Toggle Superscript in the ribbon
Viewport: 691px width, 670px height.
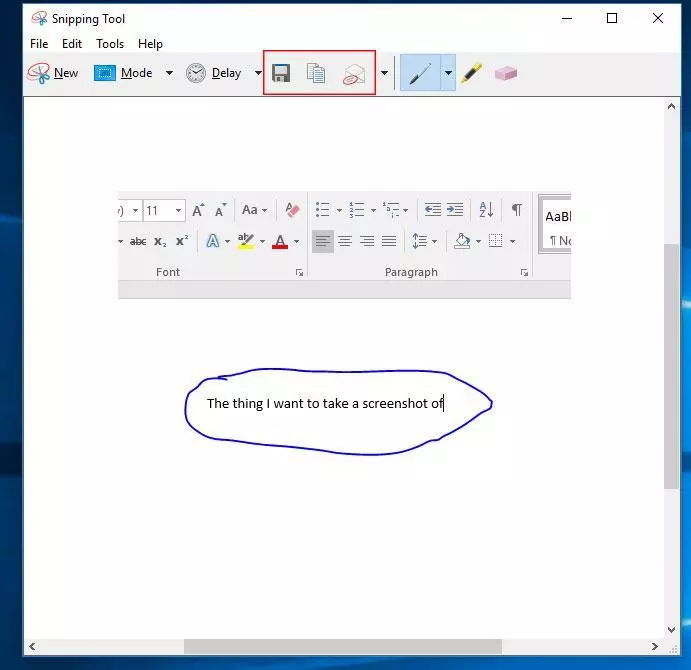pyautogui.click(x=182, y=241)
